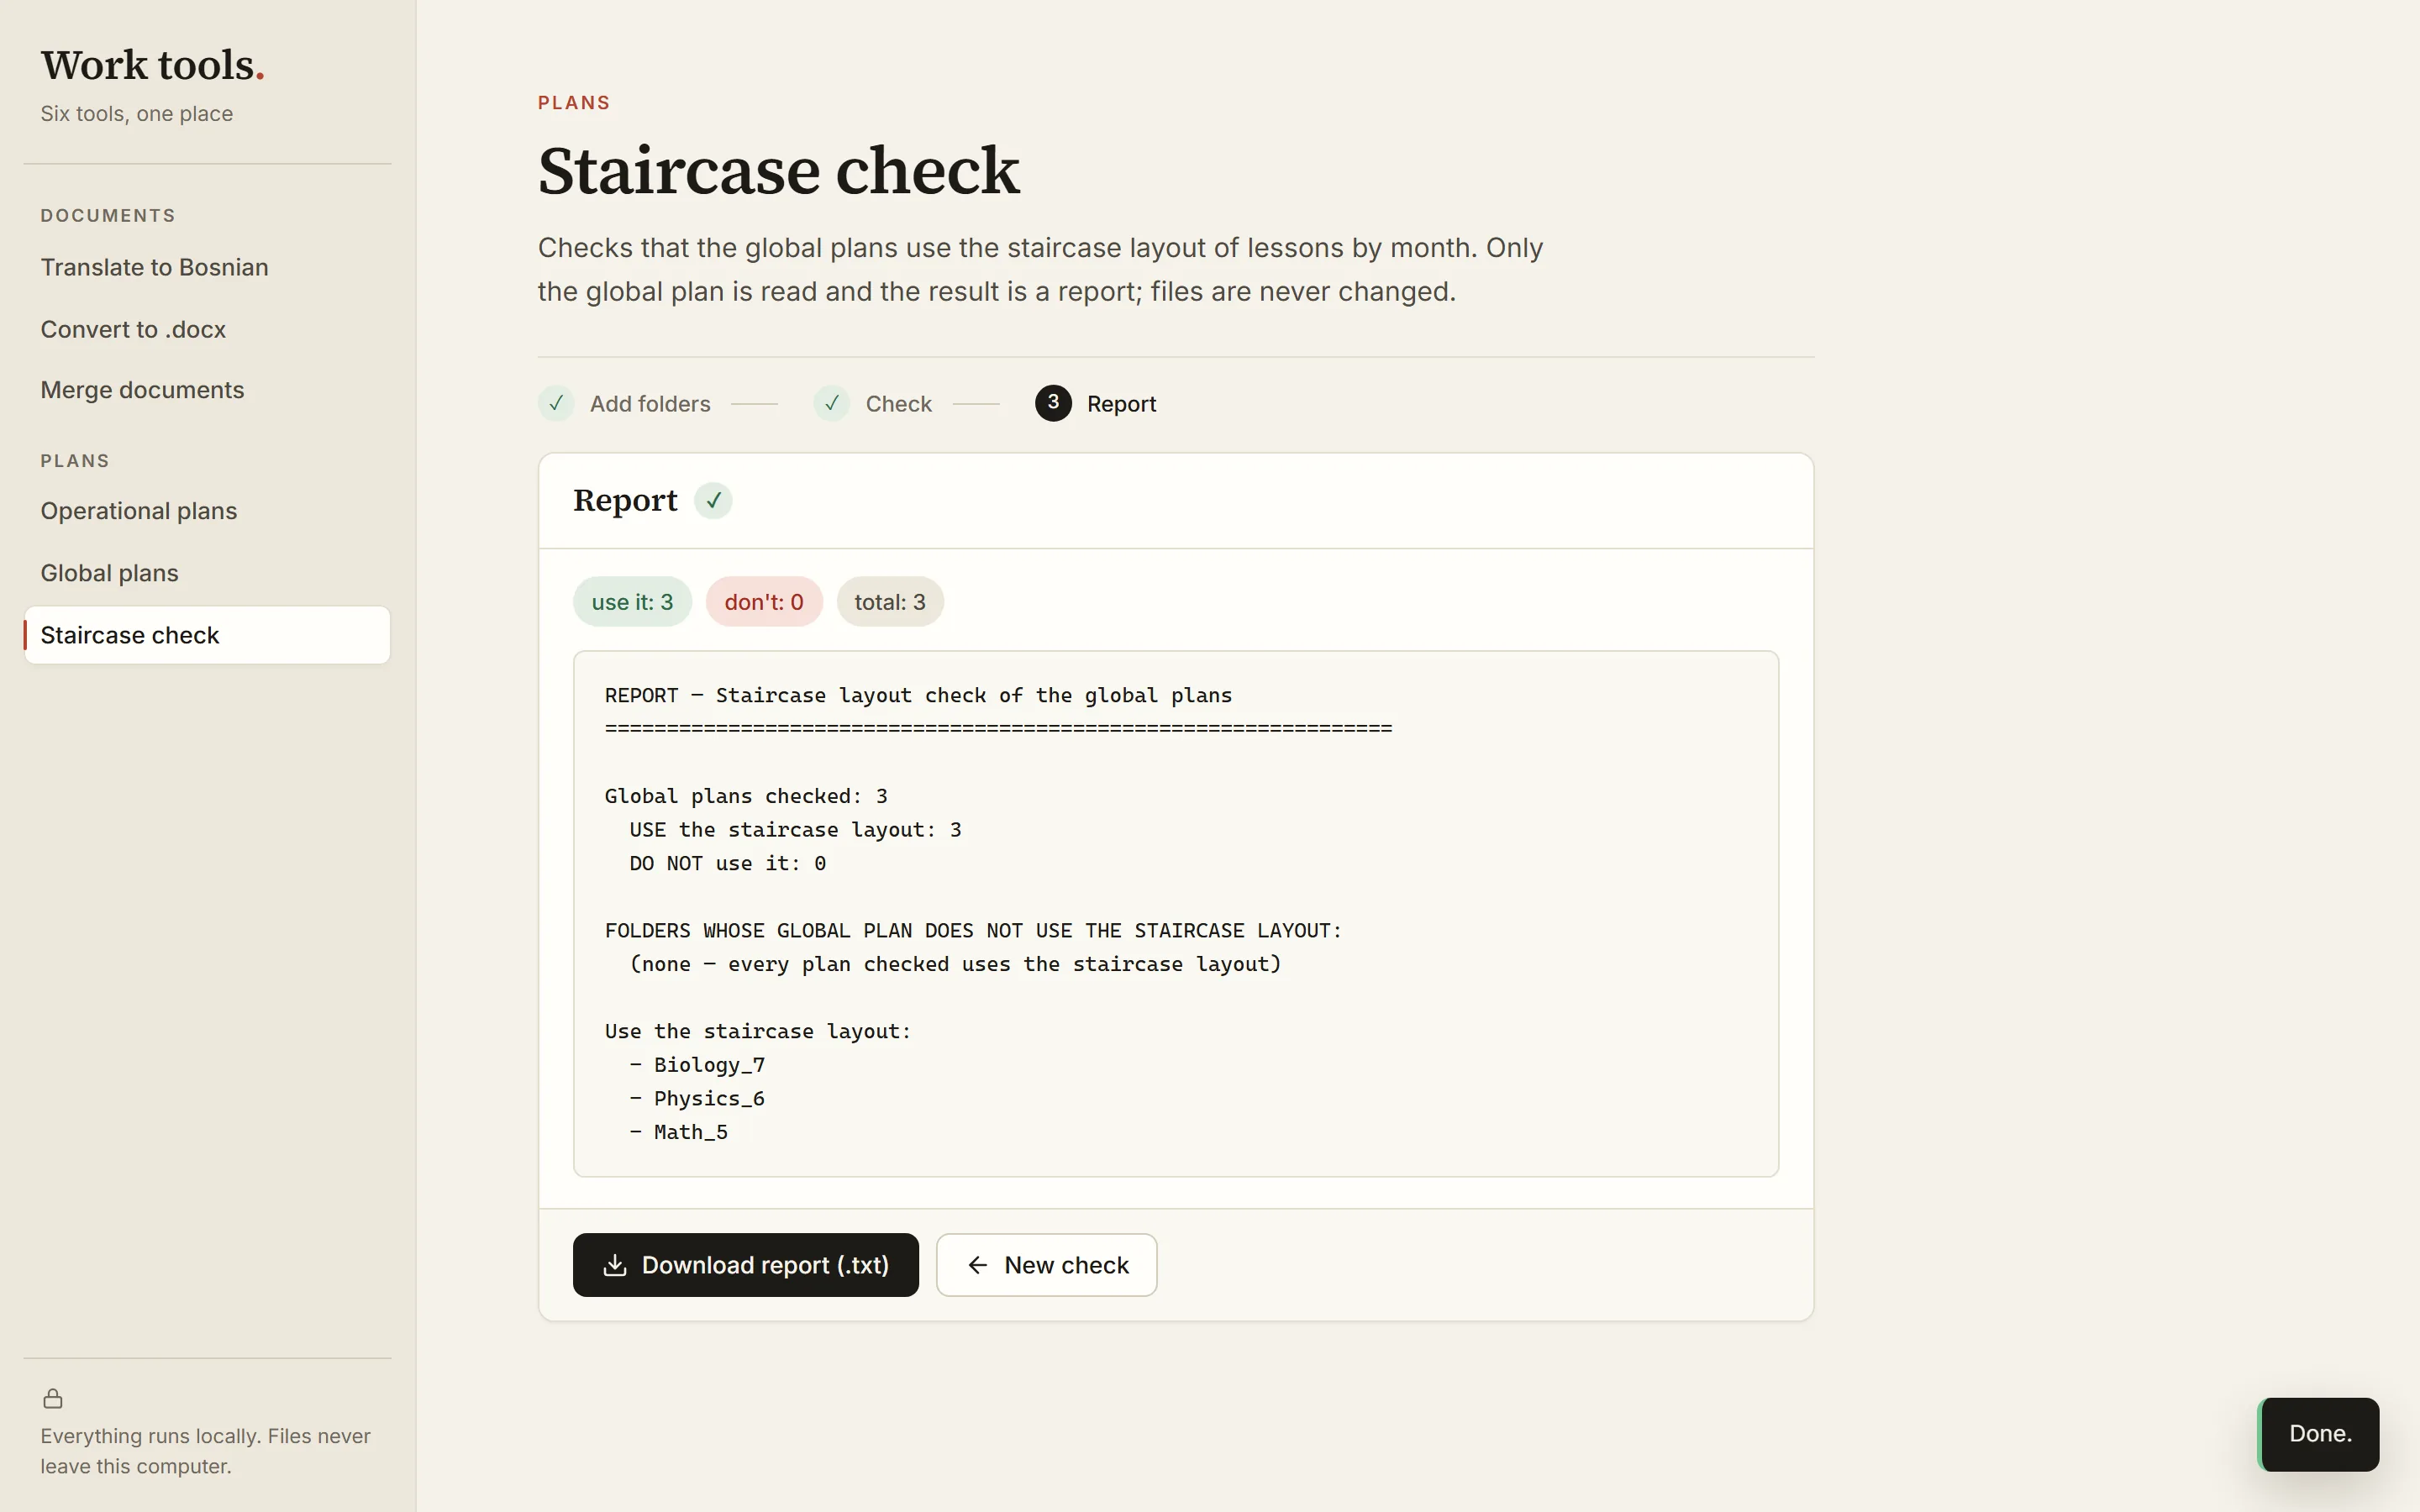Click the Biology_7 entry in report
Image resolution: width=2420 pixels, height=1512 pixels.
tap(709, 1065)
